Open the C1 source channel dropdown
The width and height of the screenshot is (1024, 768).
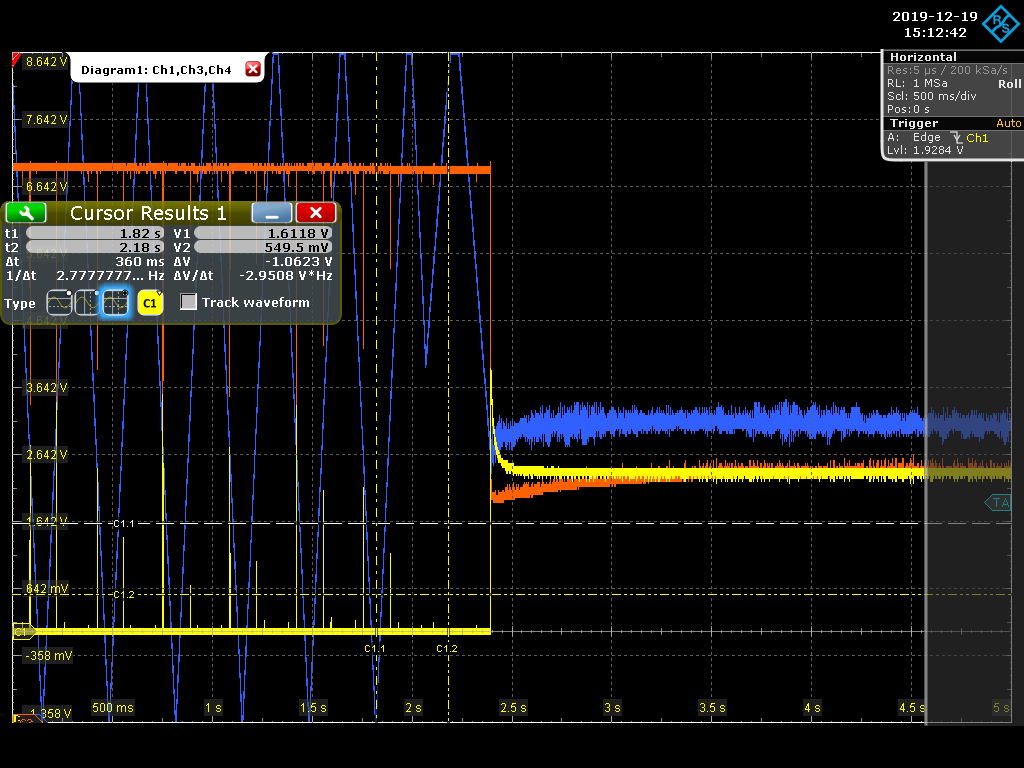150,303
